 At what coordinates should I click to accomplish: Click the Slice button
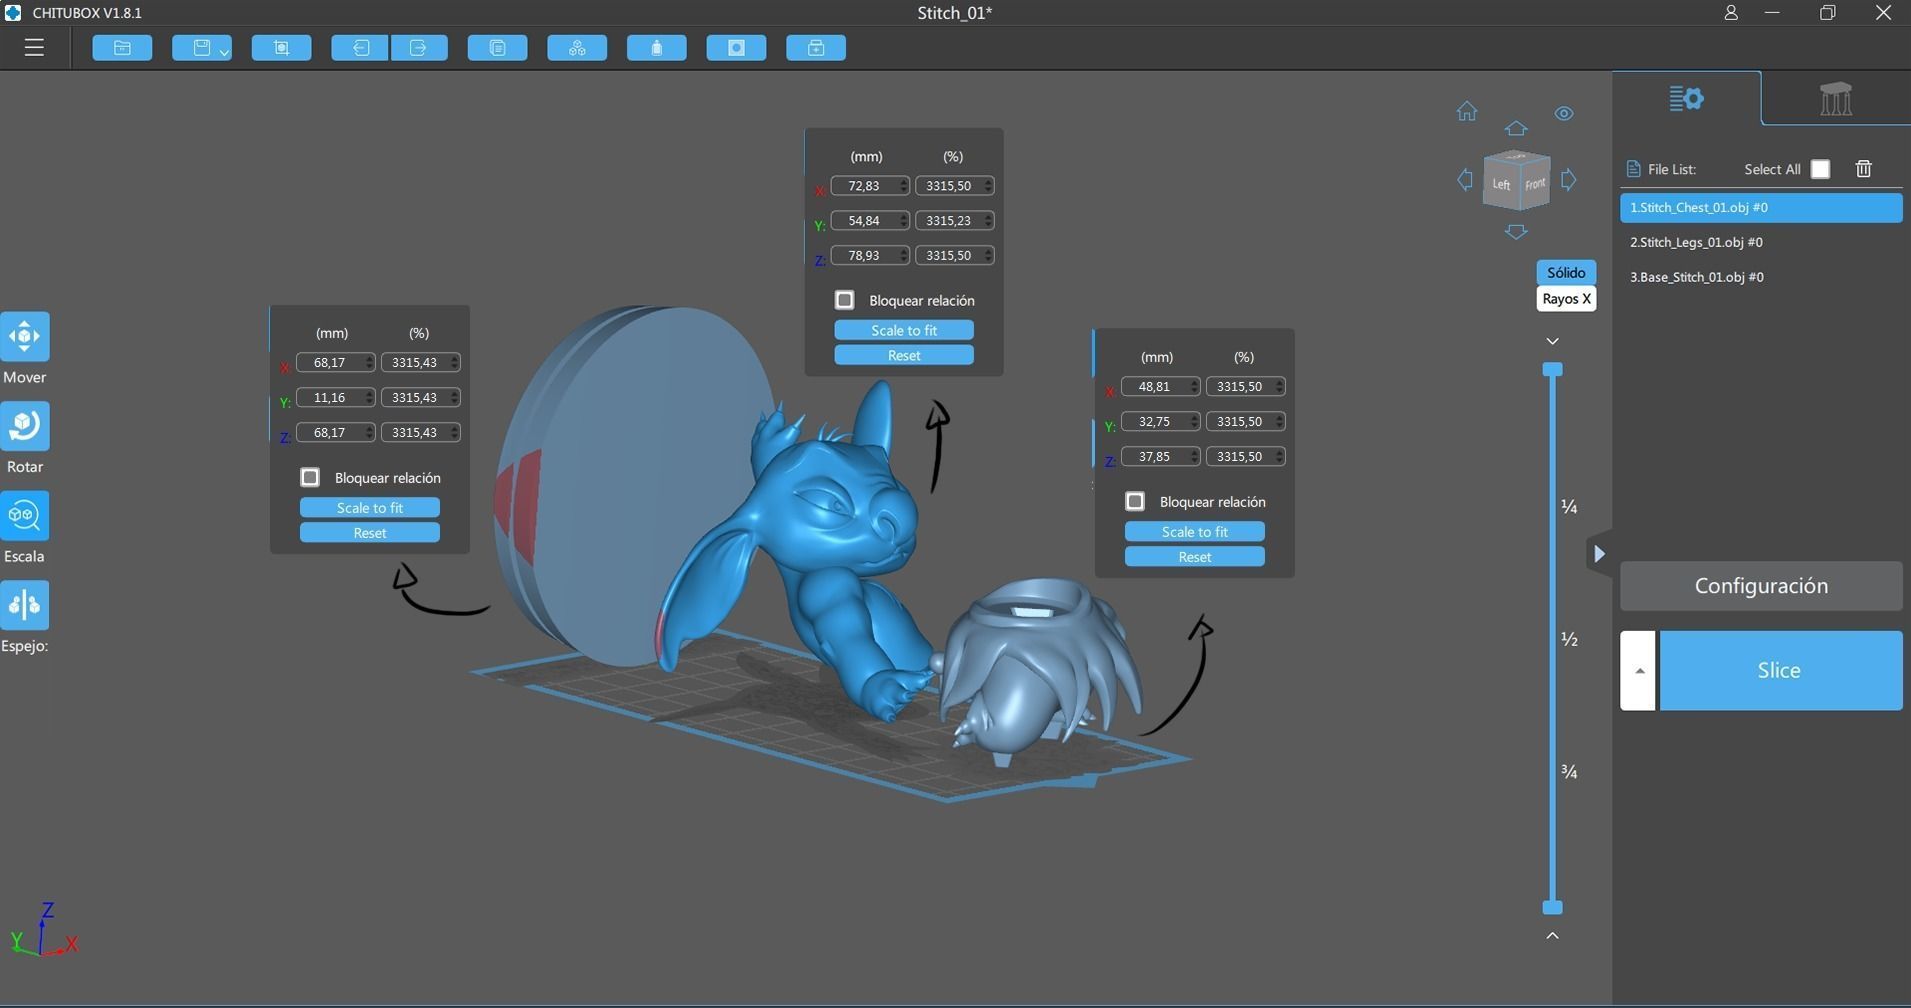1780,670
